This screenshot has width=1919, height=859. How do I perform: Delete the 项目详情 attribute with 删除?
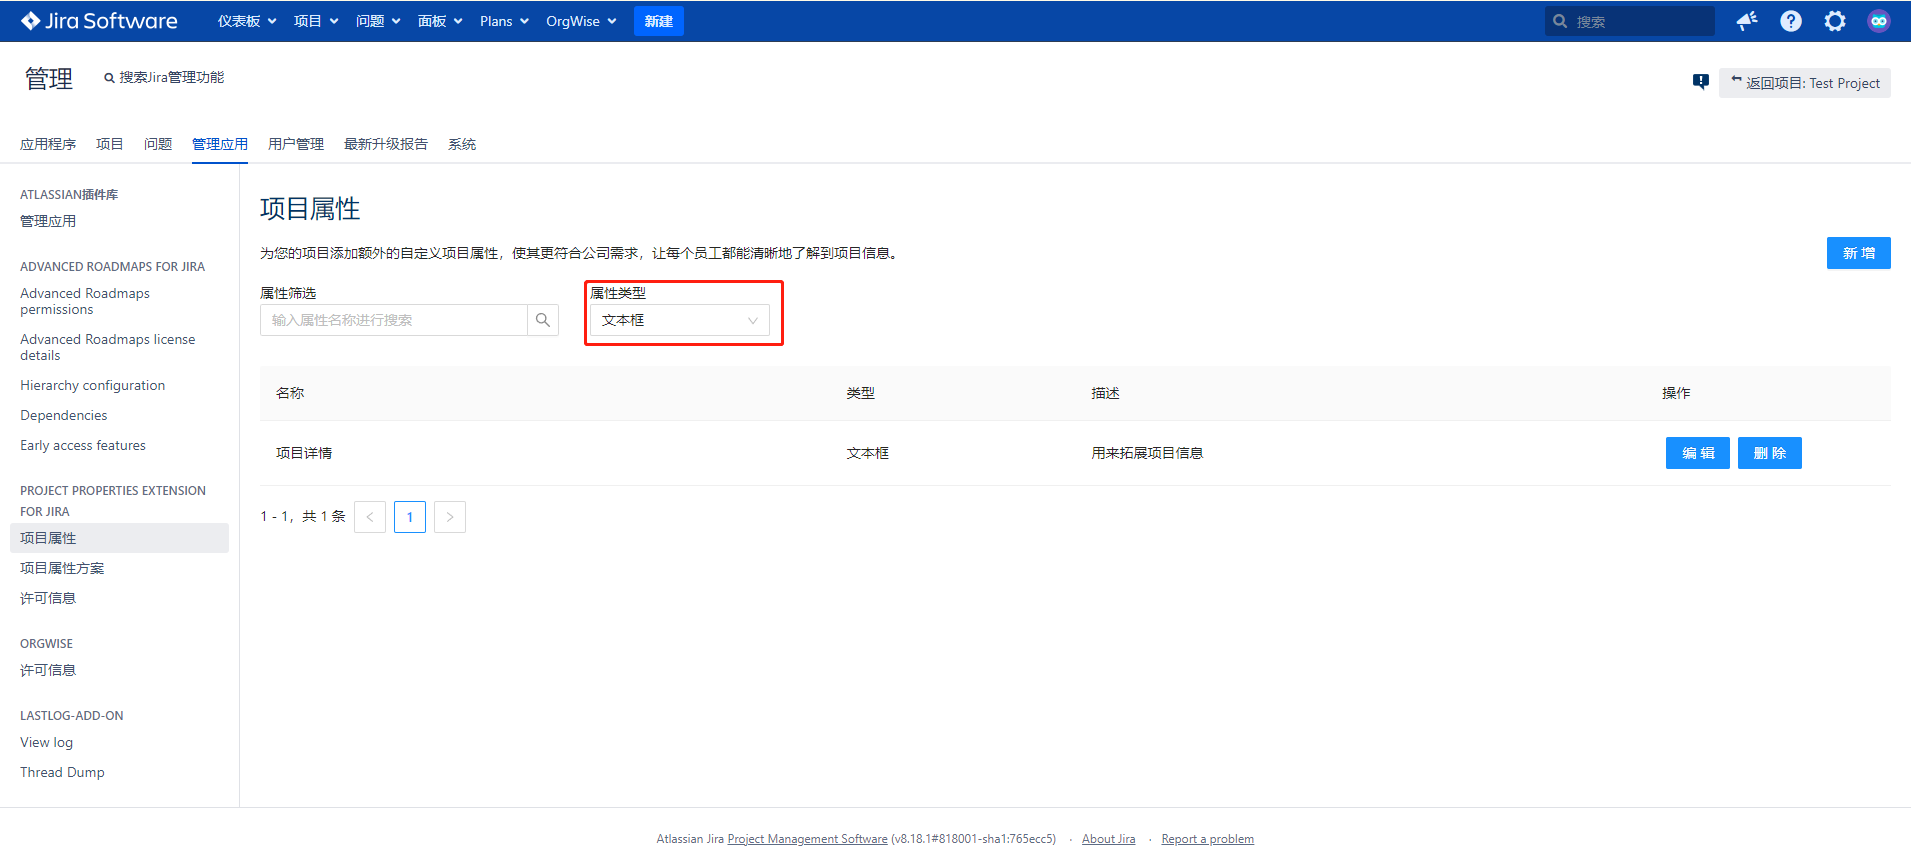tap(1769, 453)
